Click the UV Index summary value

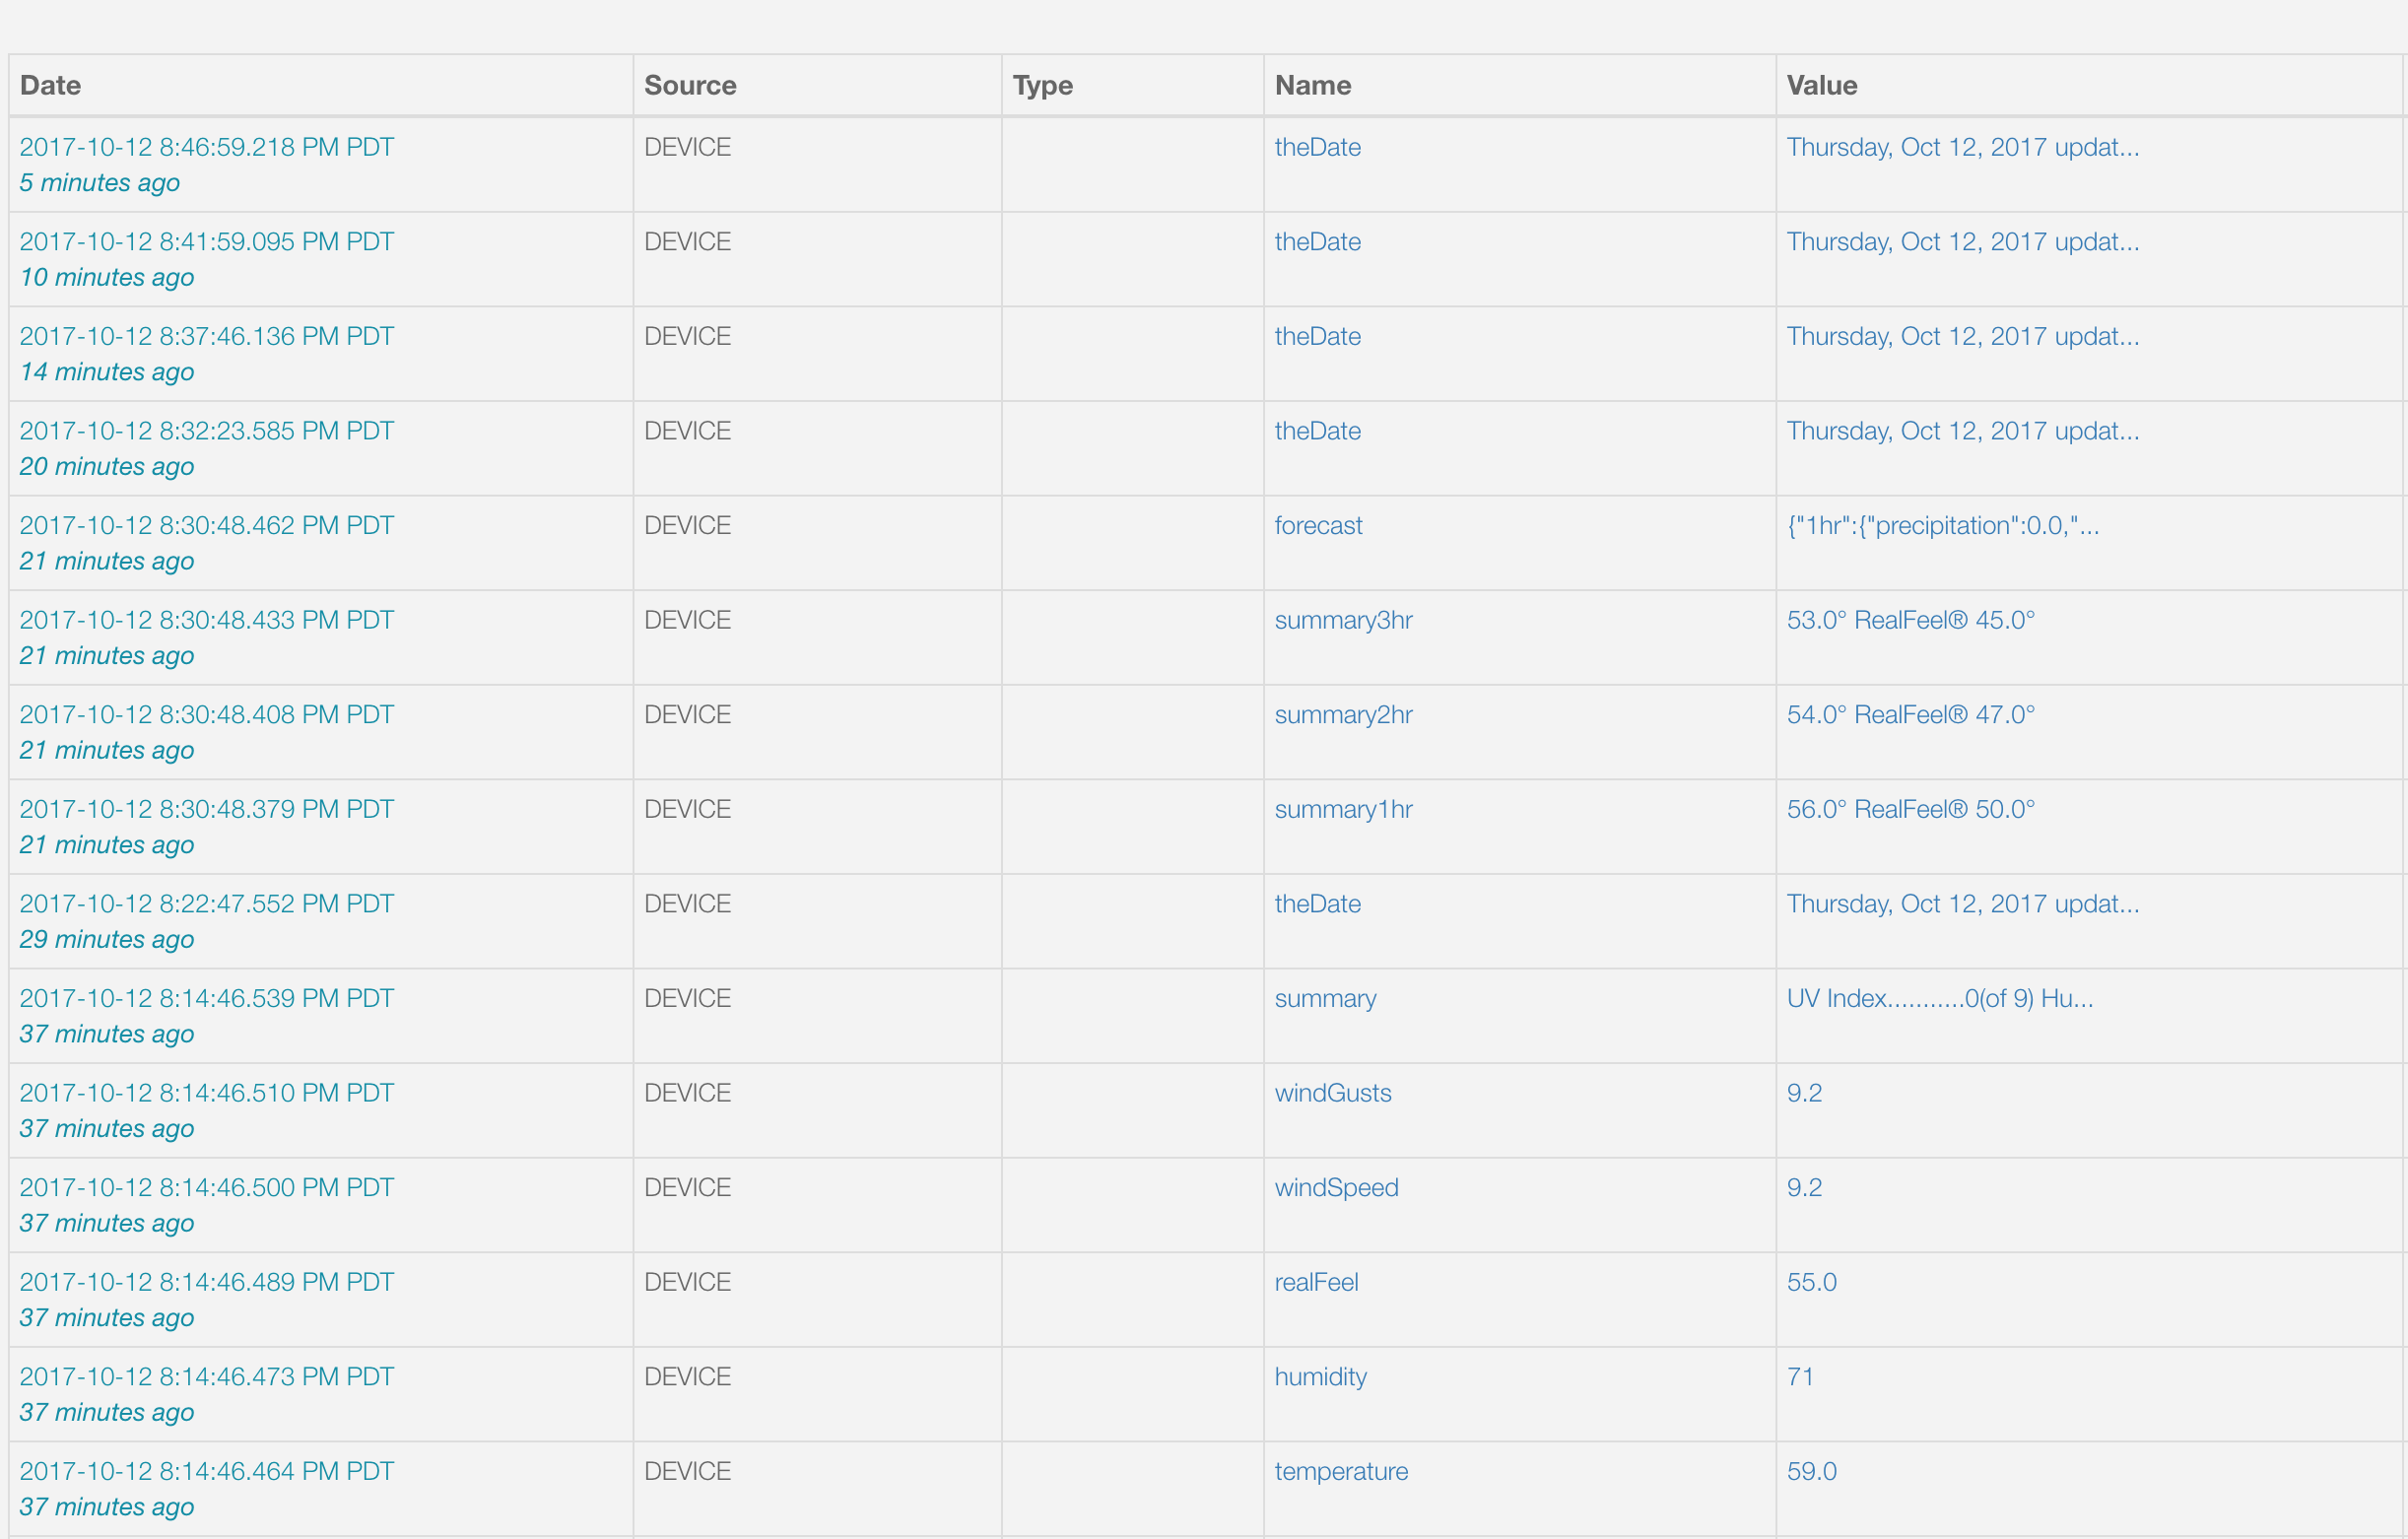pos(1940,999)
